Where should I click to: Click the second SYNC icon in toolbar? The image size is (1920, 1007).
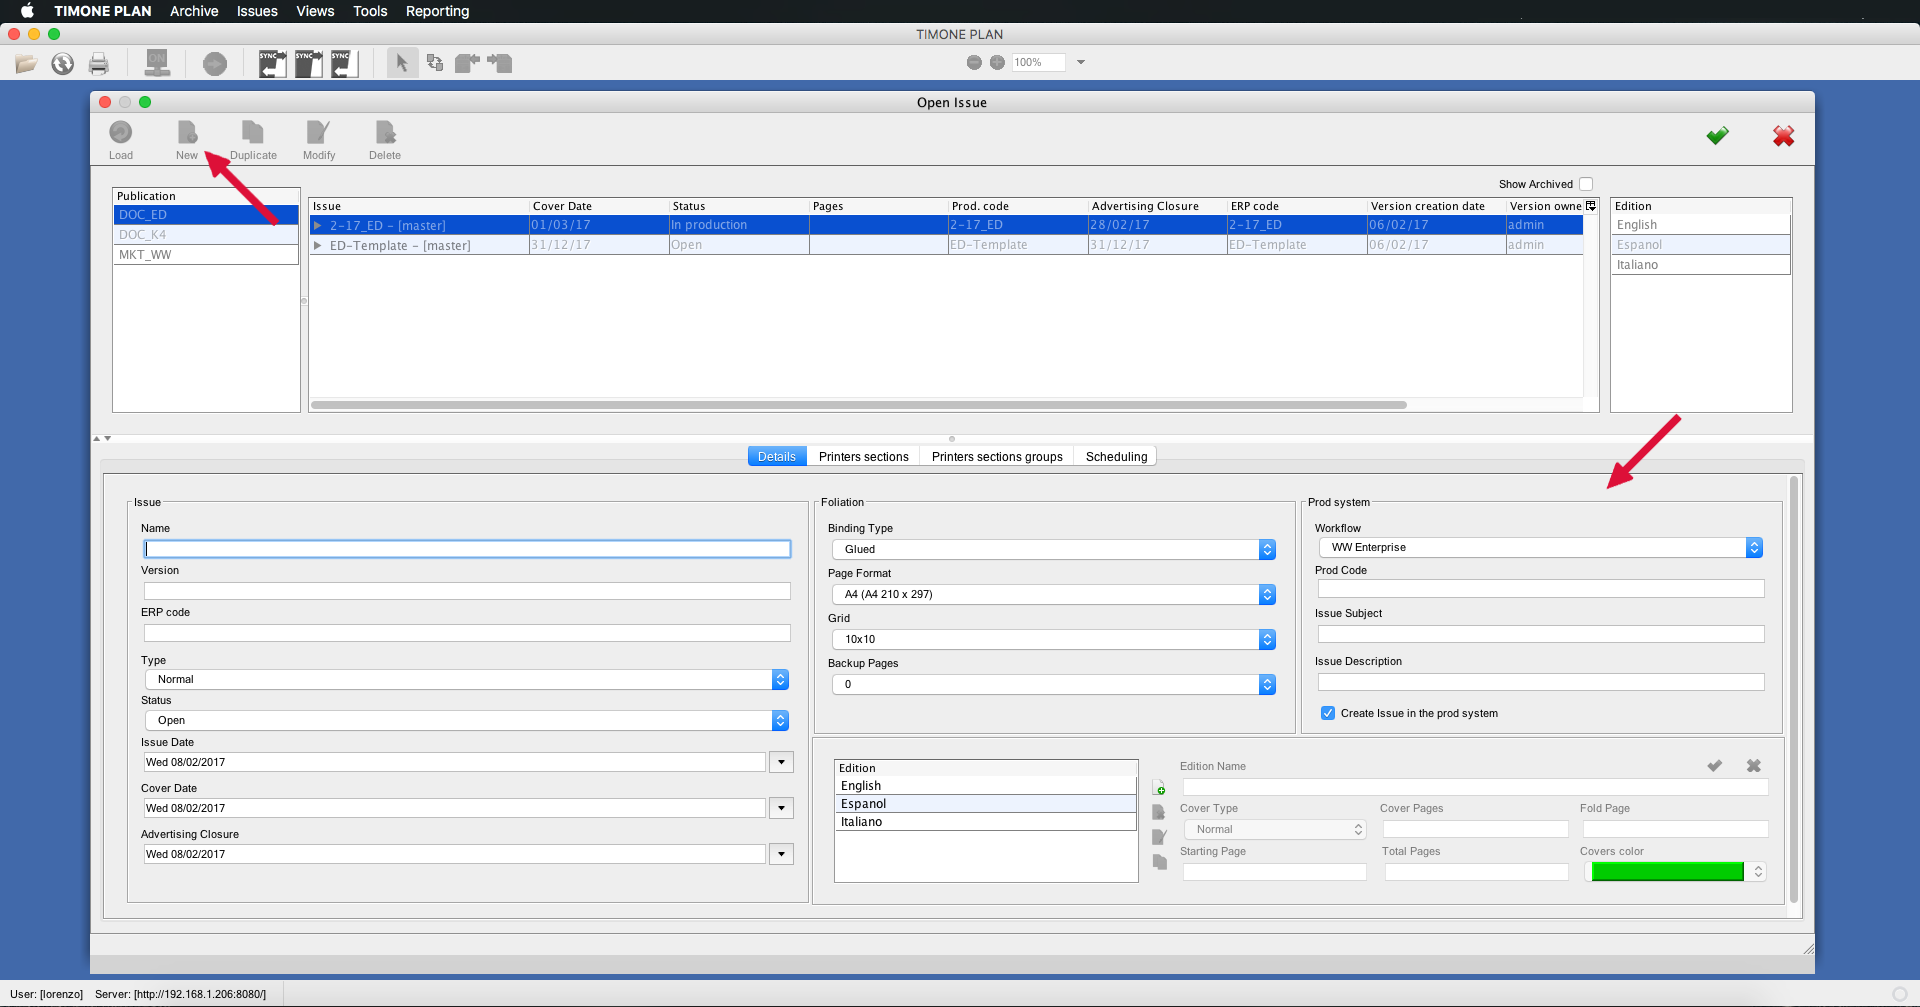pyautogui.click(x=309, y=64)
